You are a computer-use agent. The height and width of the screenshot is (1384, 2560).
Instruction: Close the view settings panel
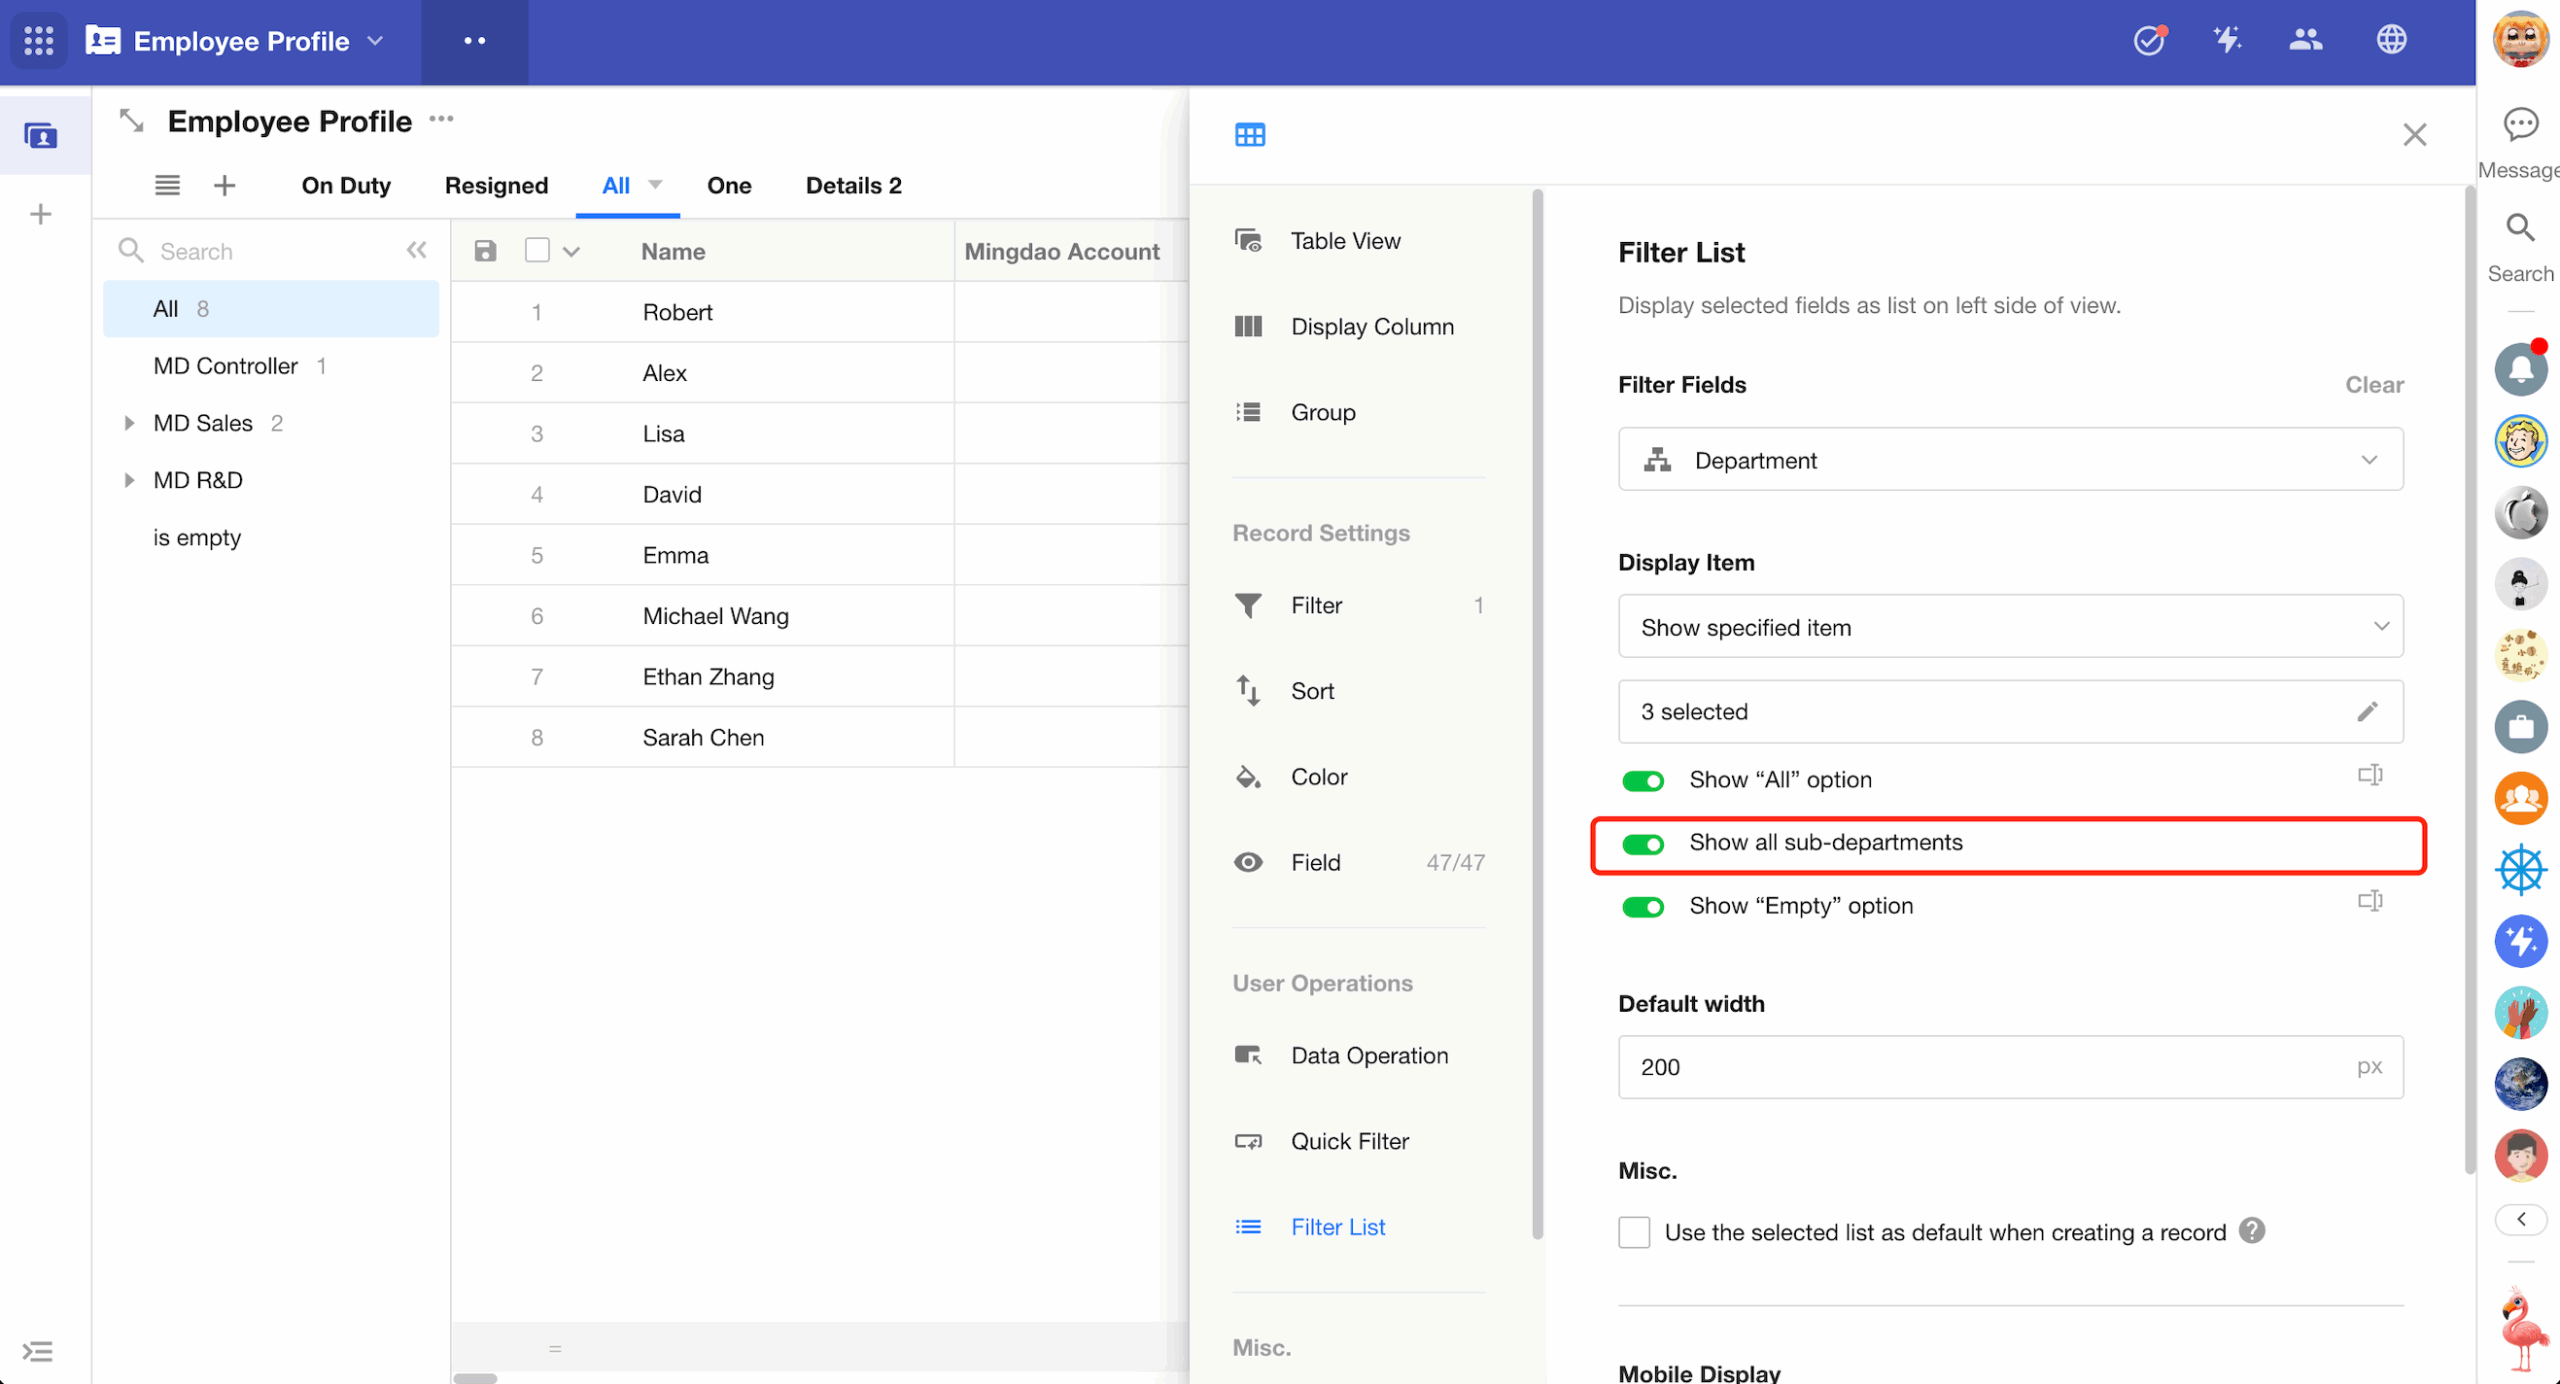2414,135
